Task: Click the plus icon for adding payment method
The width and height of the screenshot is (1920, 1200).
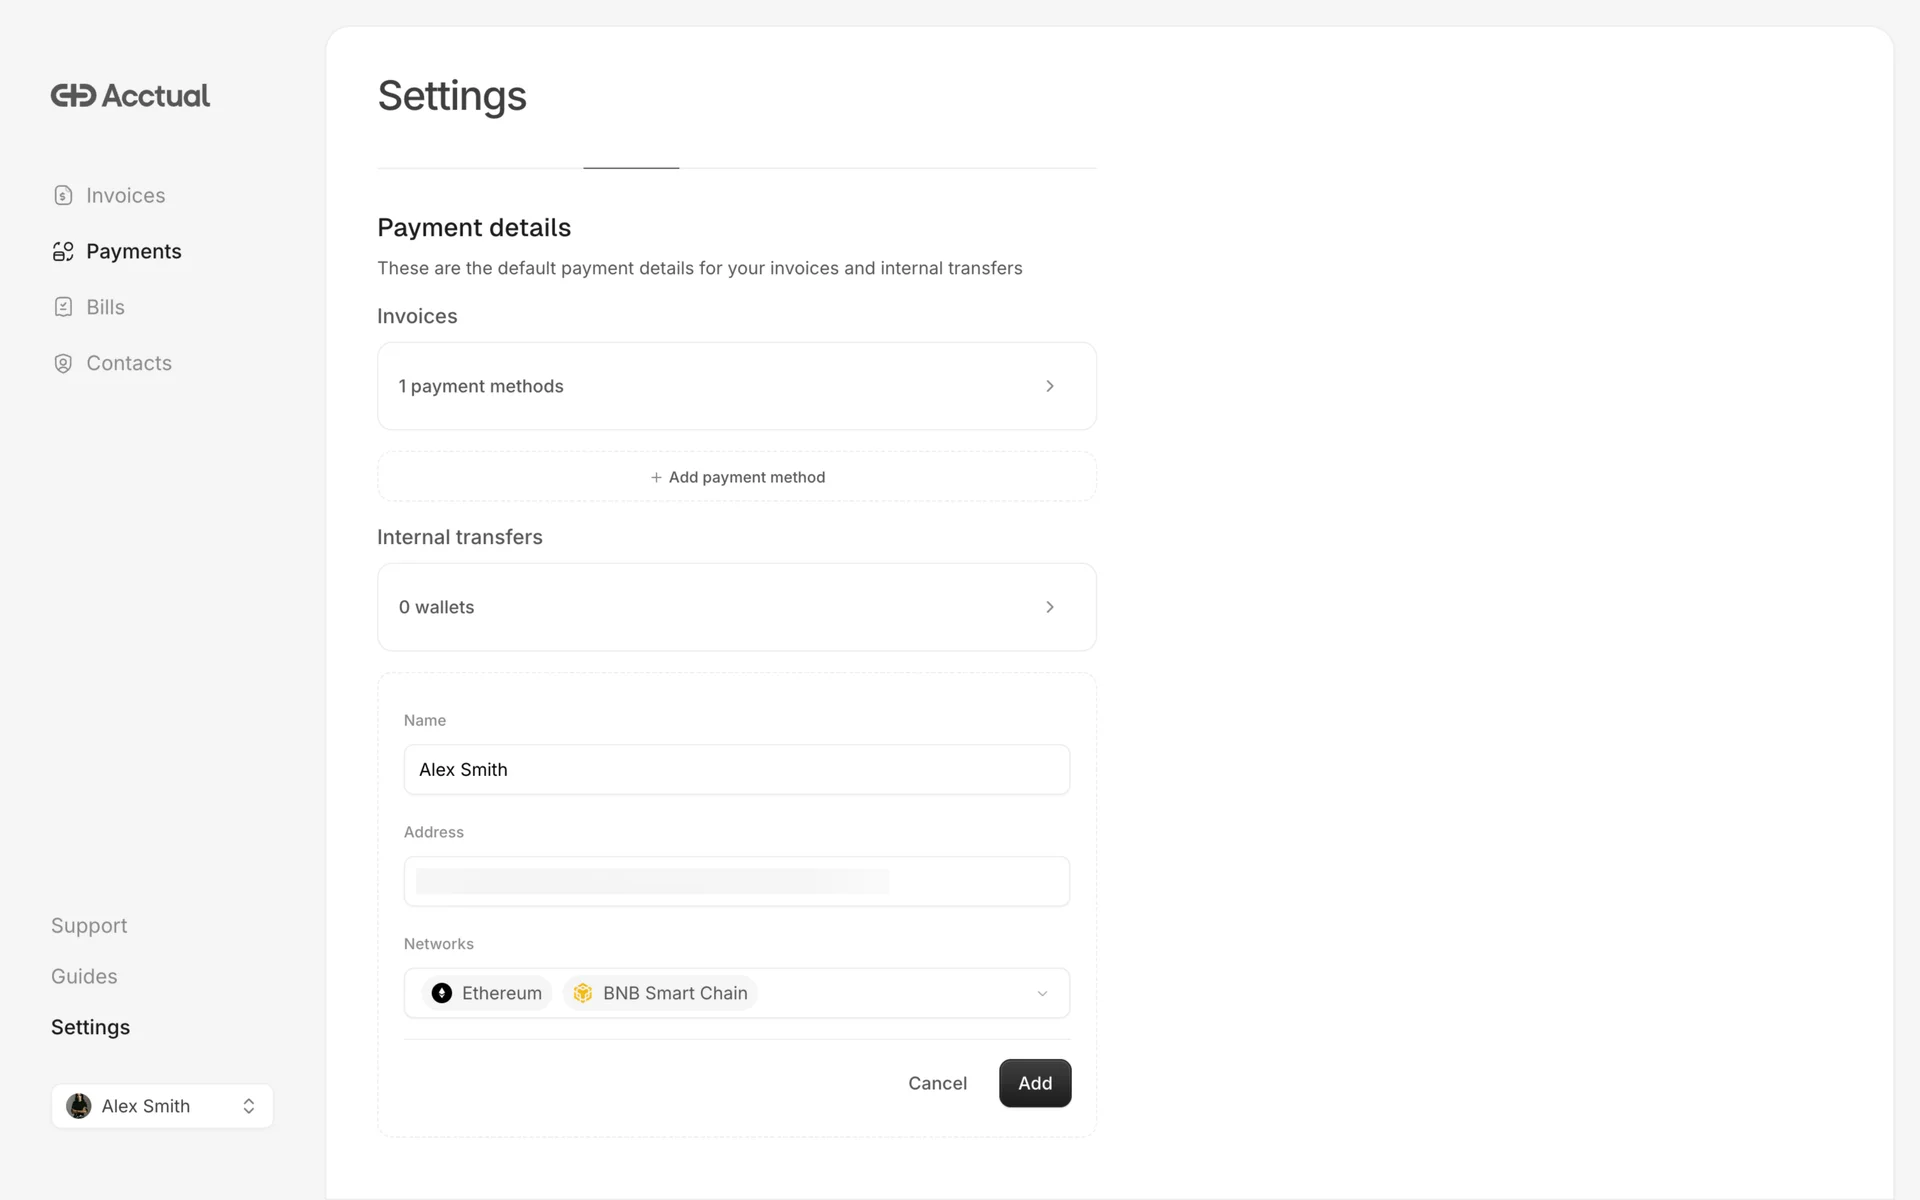Action: 656,478
